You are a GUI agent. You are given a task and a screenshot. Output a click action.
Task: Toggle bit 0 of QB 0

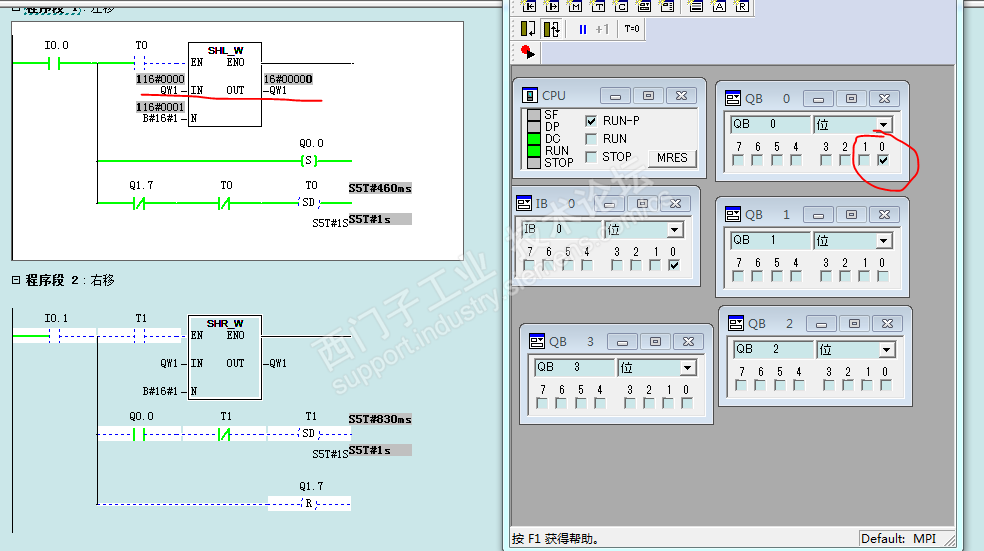[x=883, y=161]
